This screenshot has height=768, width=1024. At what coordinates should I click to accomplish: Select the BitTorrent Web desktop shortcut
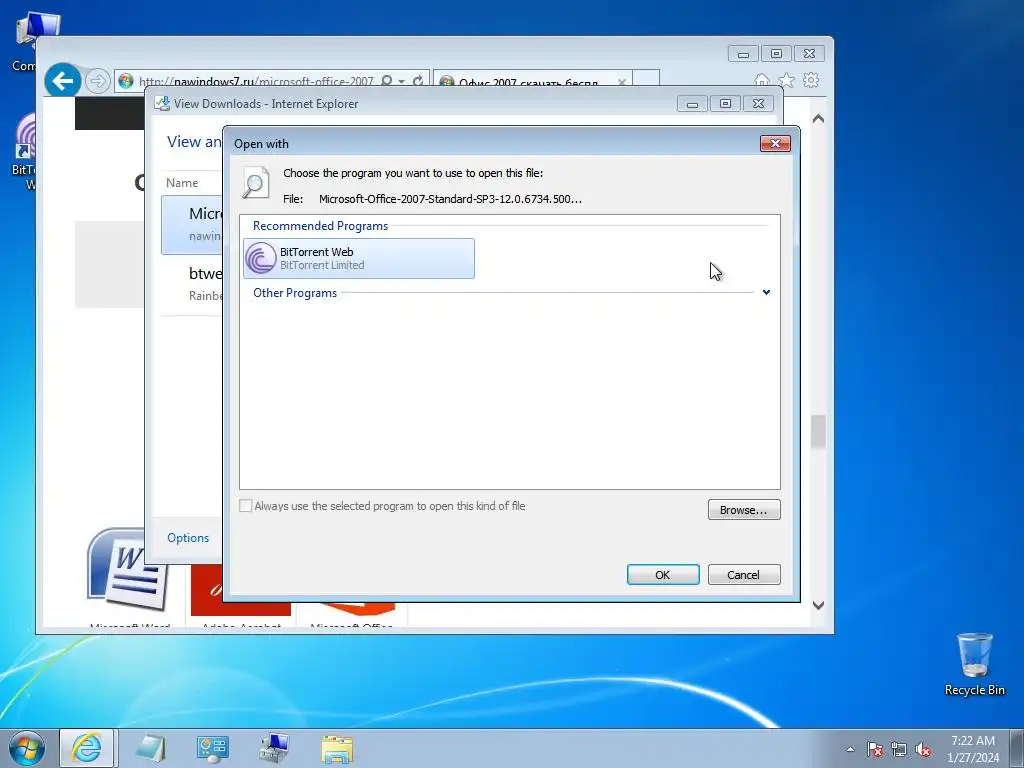pyautogui.click(x=24, y=152)
